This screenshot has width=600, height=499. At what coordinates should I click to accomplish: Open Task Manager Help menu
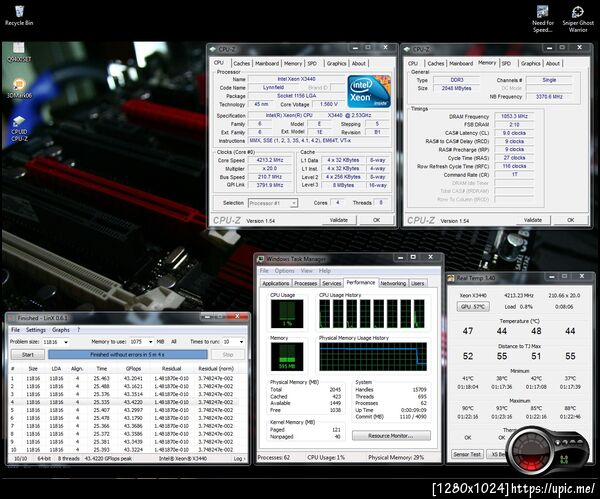pyautogui.click(x=324, y=271)
